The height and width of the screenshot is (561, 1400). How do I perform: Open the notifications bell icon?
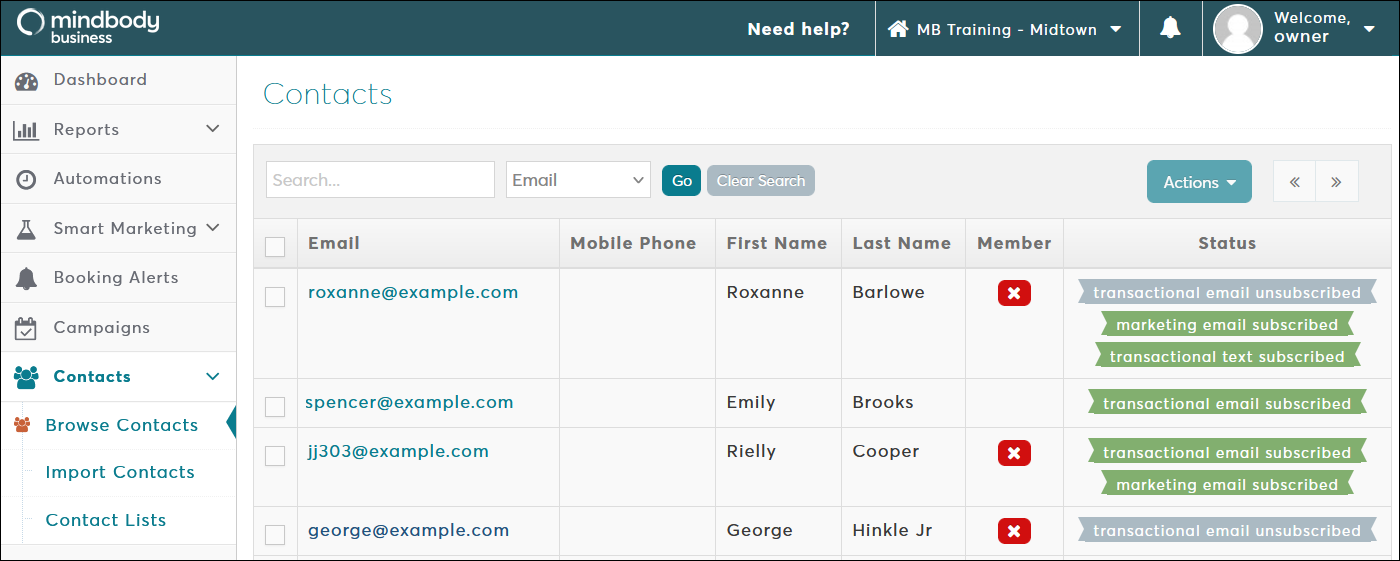[1170, 29]
